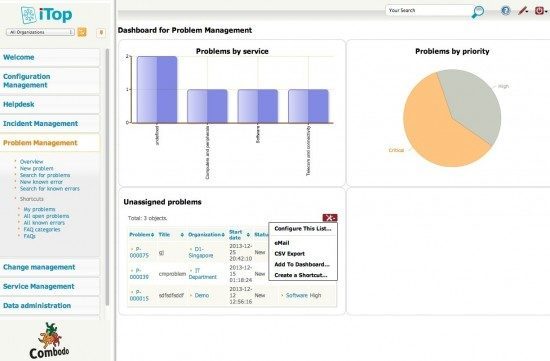Screen dimensions: 550x361
Task: Expand the Incident Management section
Action: pos(50,123)
